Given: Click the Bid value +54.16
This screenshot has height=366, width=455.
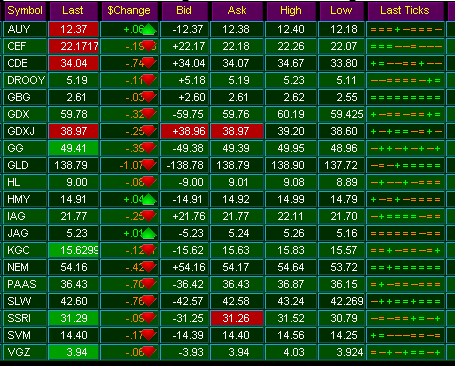Looking at the screenshot, I should click(x=185, y=267).
